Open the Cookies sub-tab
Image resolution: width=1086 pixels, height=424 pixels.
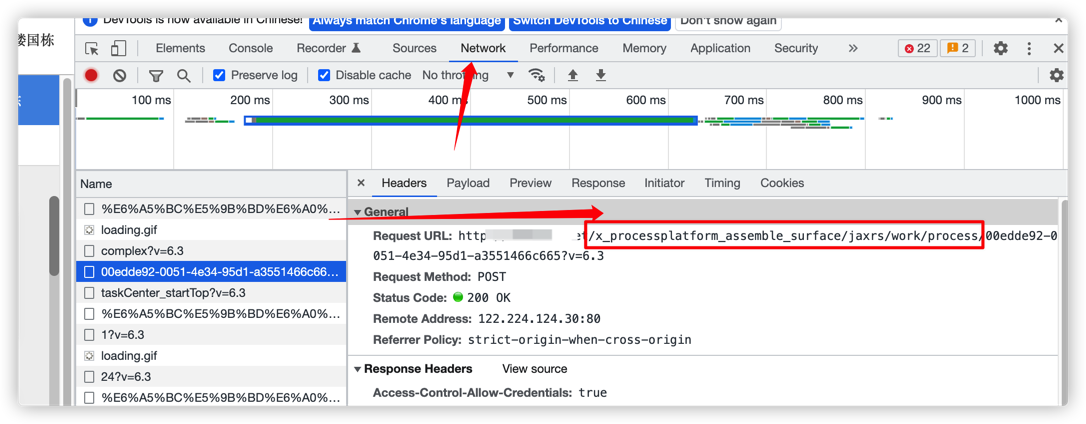(782, 183)
